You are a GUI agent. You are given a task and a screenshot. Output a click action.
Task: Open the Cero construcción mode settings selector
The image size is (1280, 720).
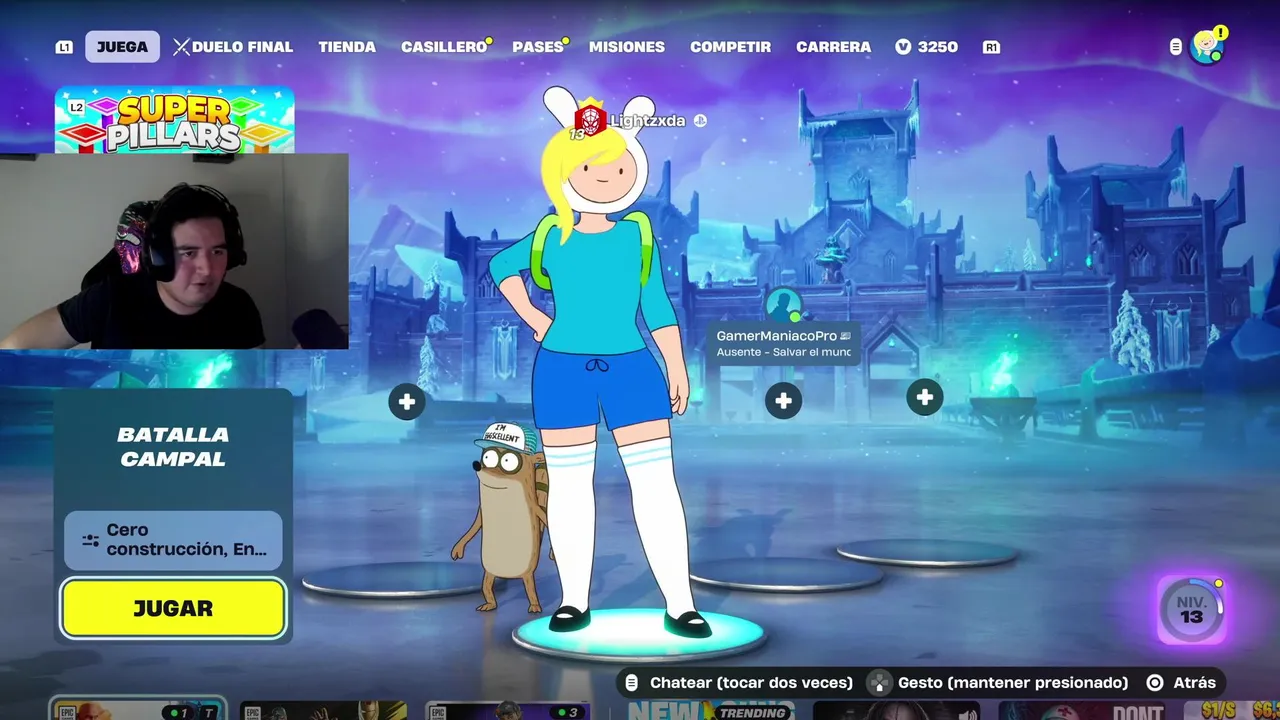tap(173, 540)
